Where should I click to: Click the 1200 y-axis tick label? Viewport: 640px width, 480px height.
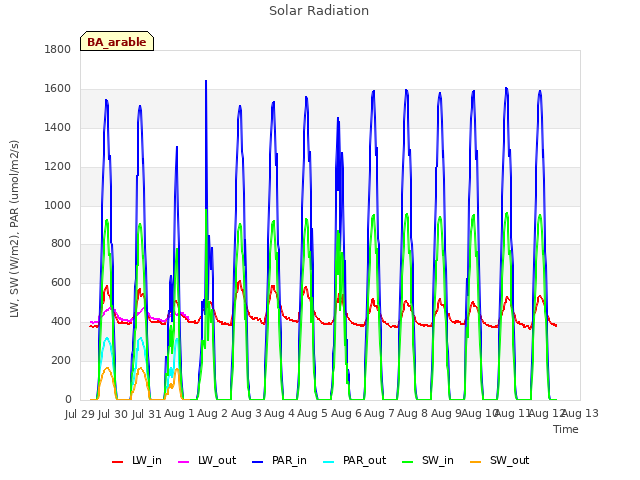click(58, 167)
